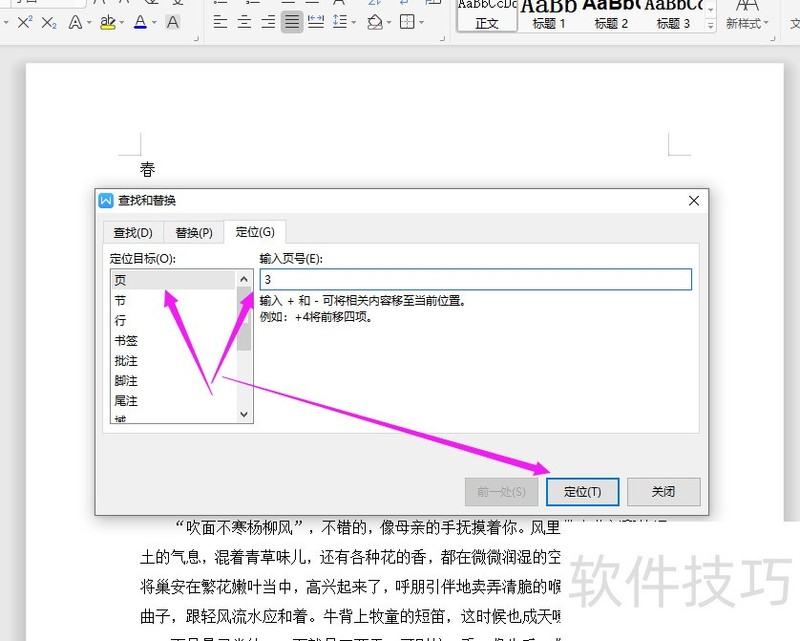Open the text effect dropdown arrow
Viewport: 800px width, 641px height.
(x=89, y=22)
